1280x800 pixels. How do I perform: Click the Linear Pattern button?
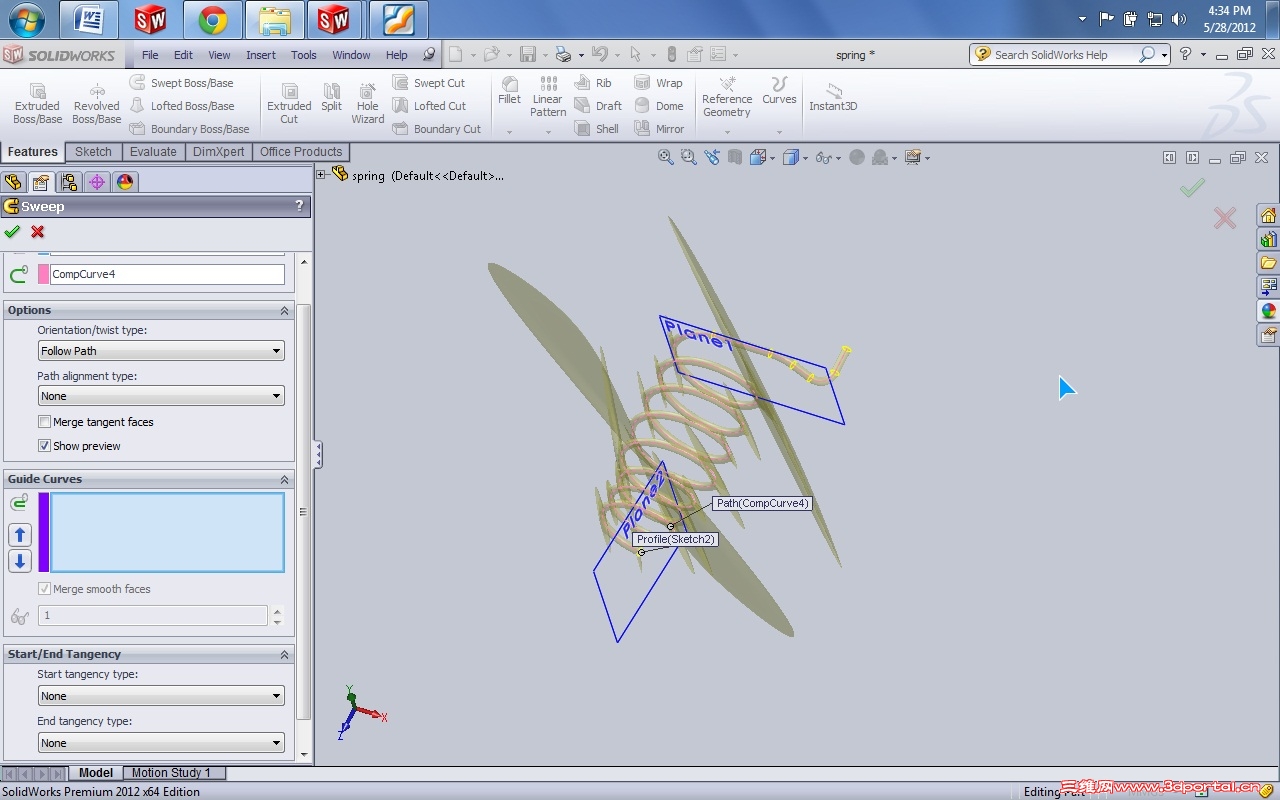[x=548, y=96]
